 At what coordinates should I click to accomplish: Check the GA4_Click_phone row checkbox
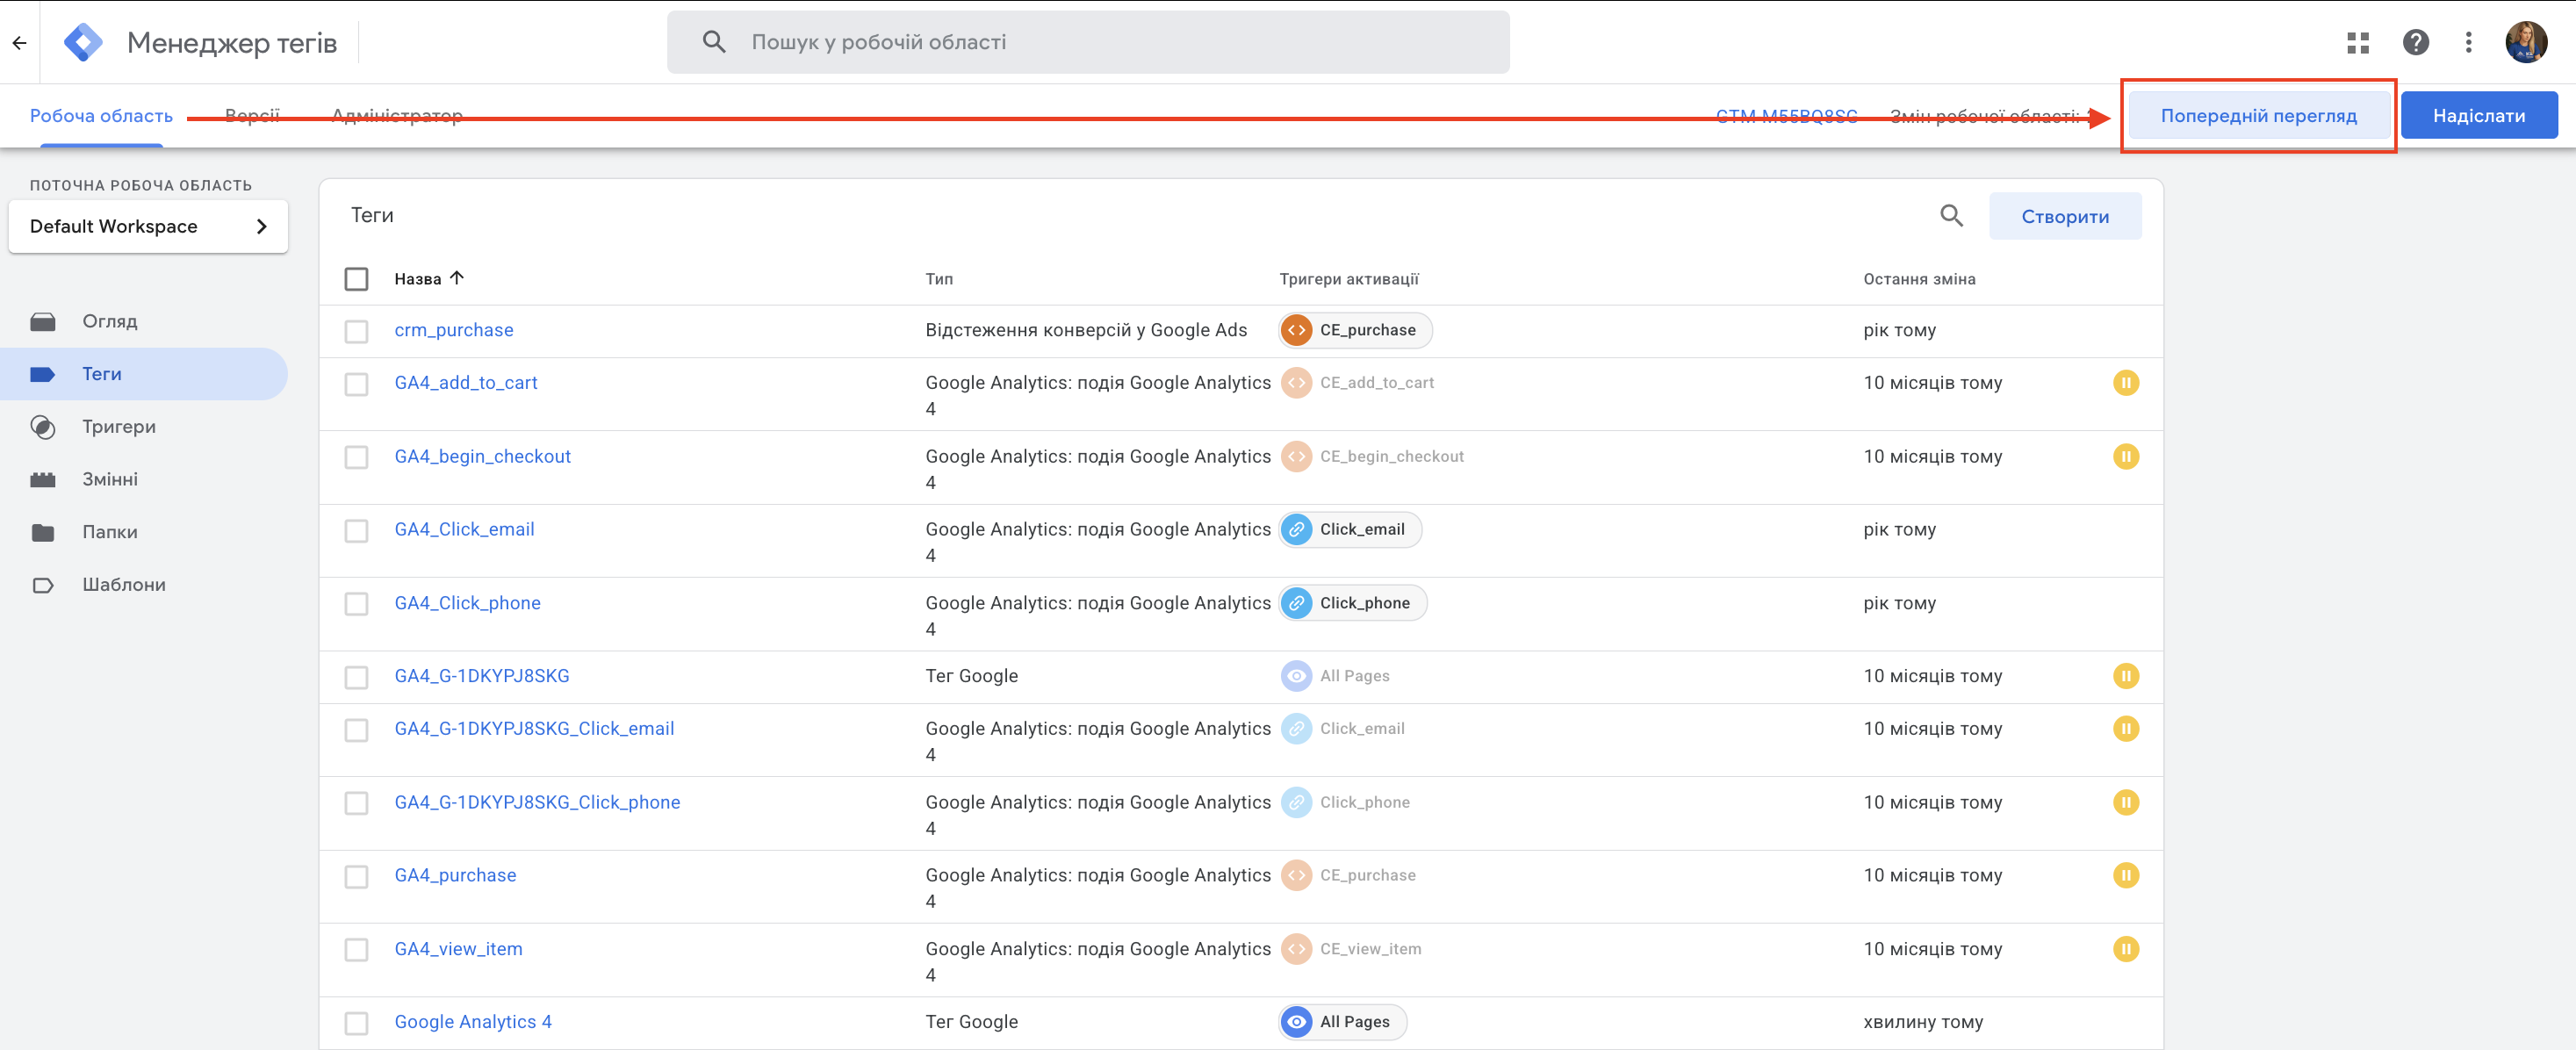click(356, 604)
